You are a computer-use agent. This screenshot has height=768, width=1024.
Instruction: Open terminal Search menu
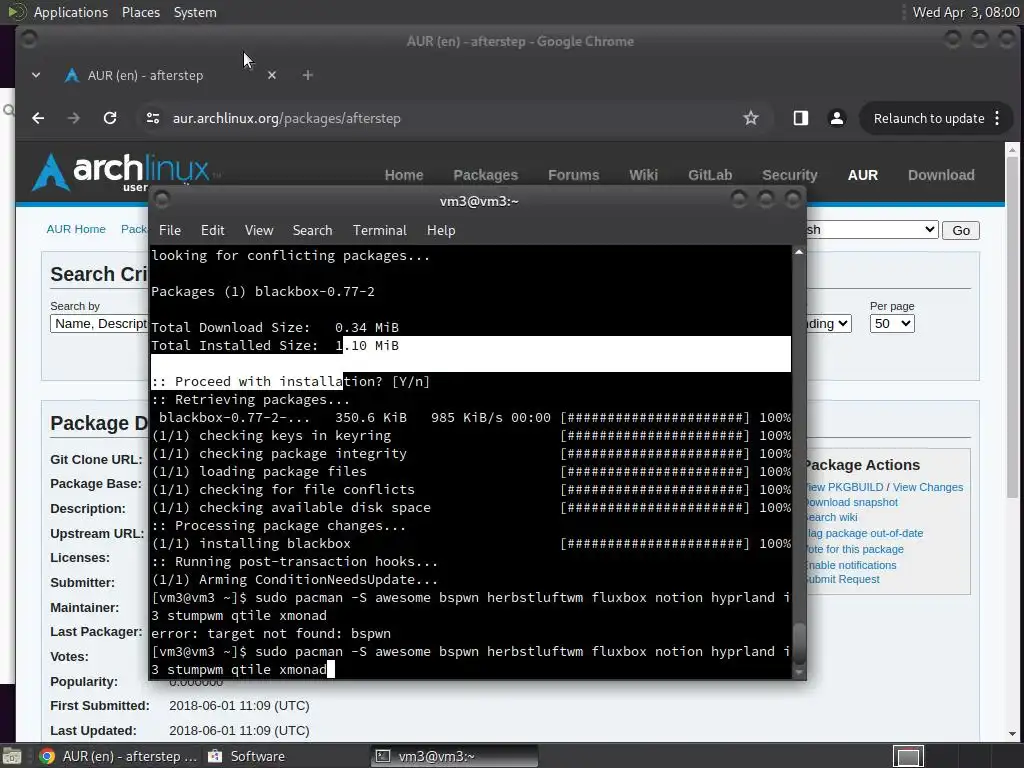tap(312, 230)
